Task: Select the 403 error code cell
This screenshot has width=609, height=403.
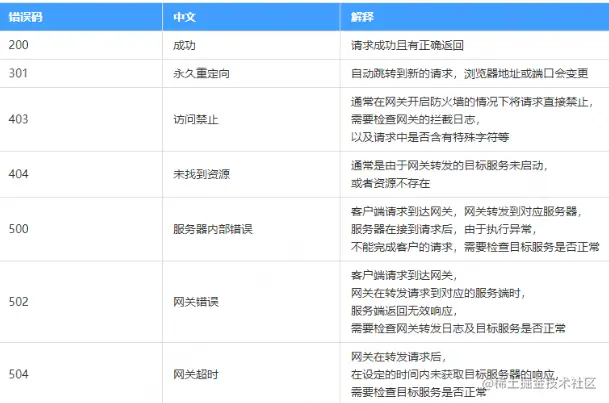Action: 81,119
